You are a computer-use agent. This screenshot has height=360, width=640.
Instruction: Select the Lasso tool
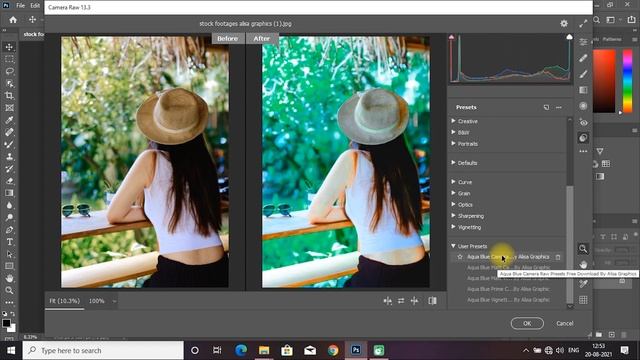(x=9, y=71)
